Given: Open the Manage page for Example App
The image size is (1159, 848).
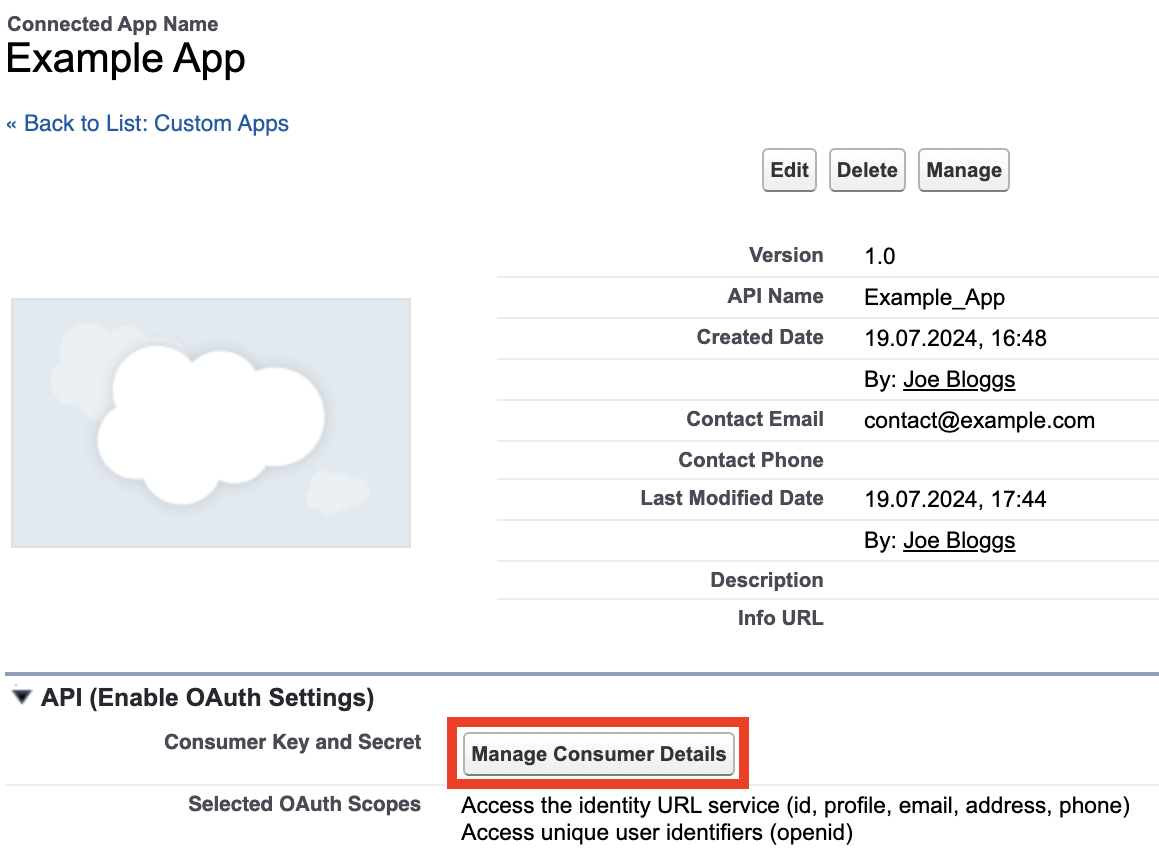Looking at the screenshot, I should click(x=962, y=170).
